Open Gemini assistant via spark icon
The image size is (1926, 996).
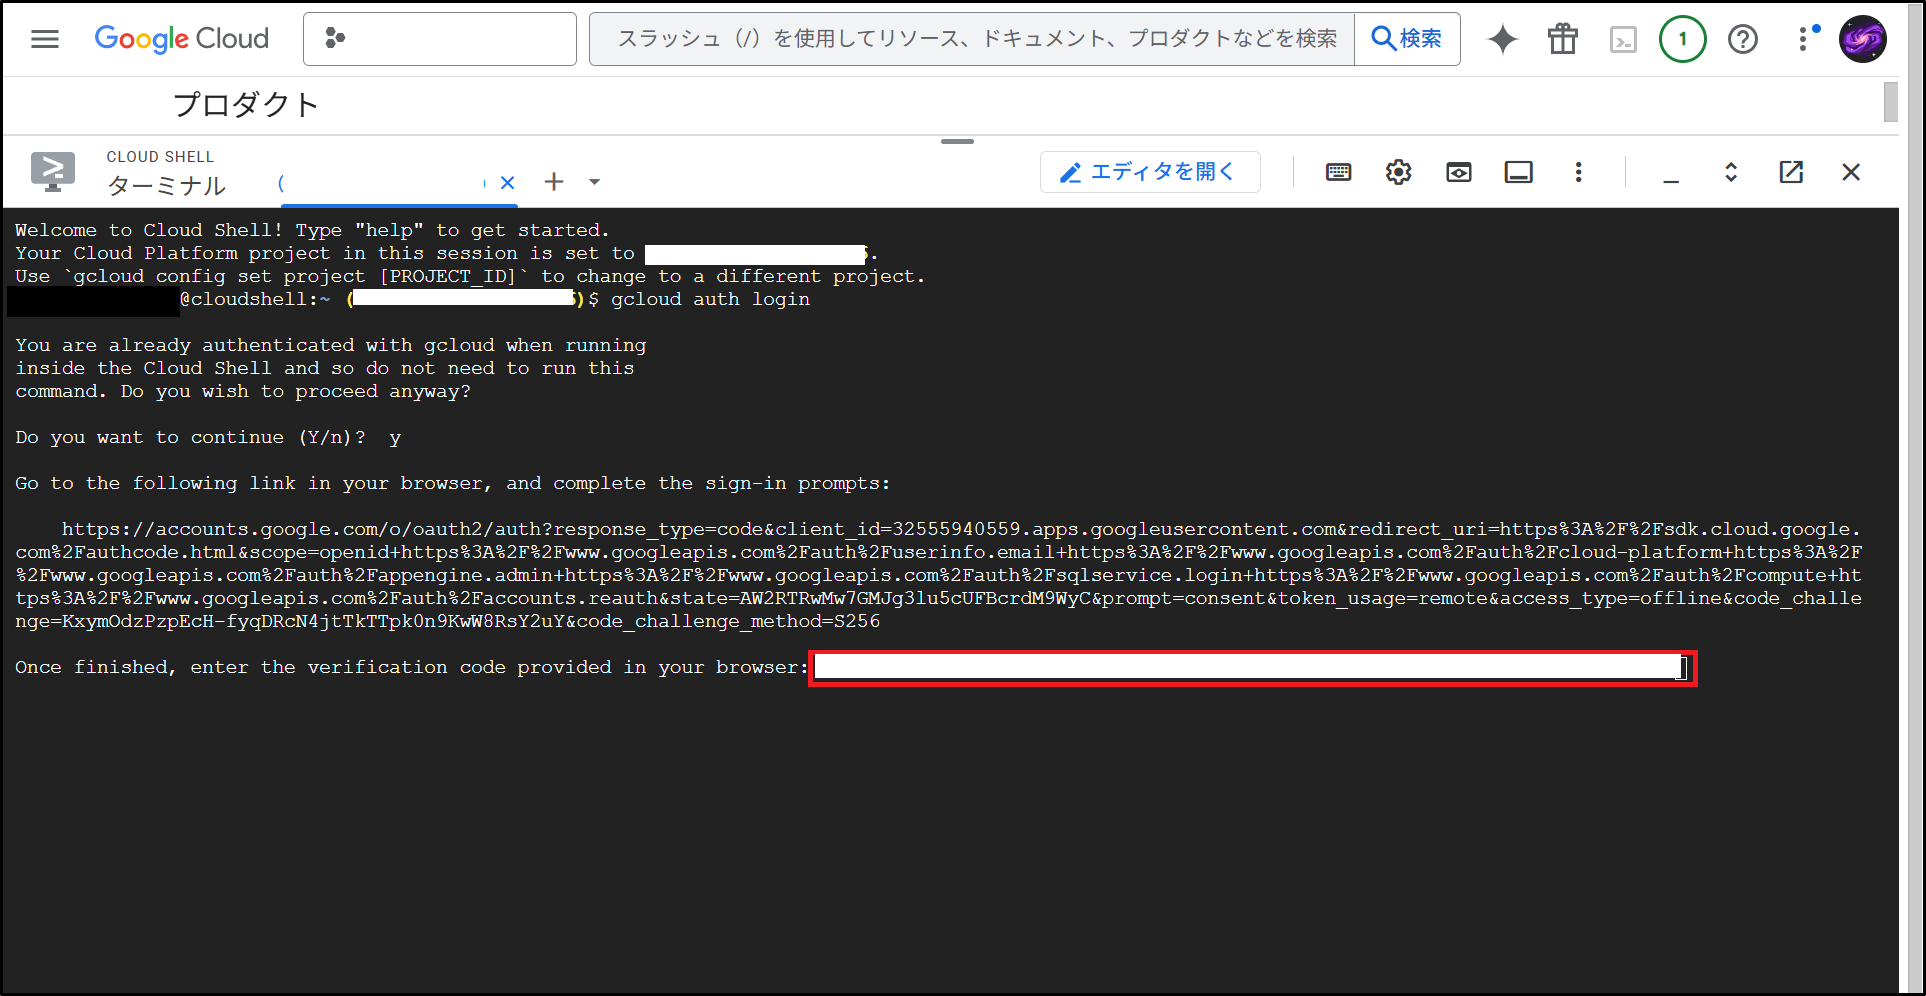click(x=1503, y=39)
